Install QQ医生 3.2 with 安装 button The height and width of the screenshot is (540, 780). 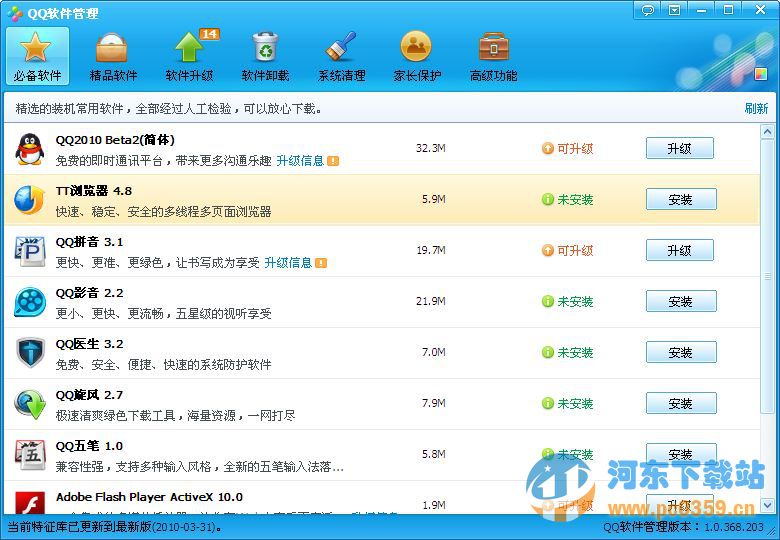click(x=681, y=352)
